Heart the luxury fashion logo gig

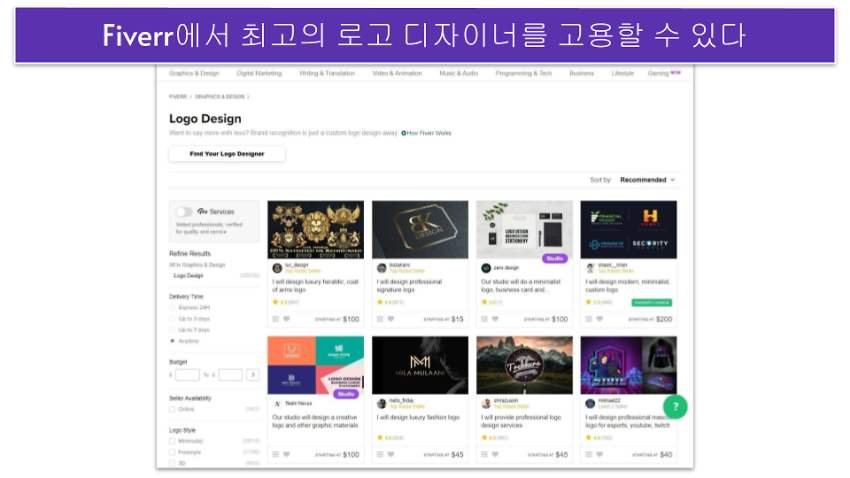(391, 454)
